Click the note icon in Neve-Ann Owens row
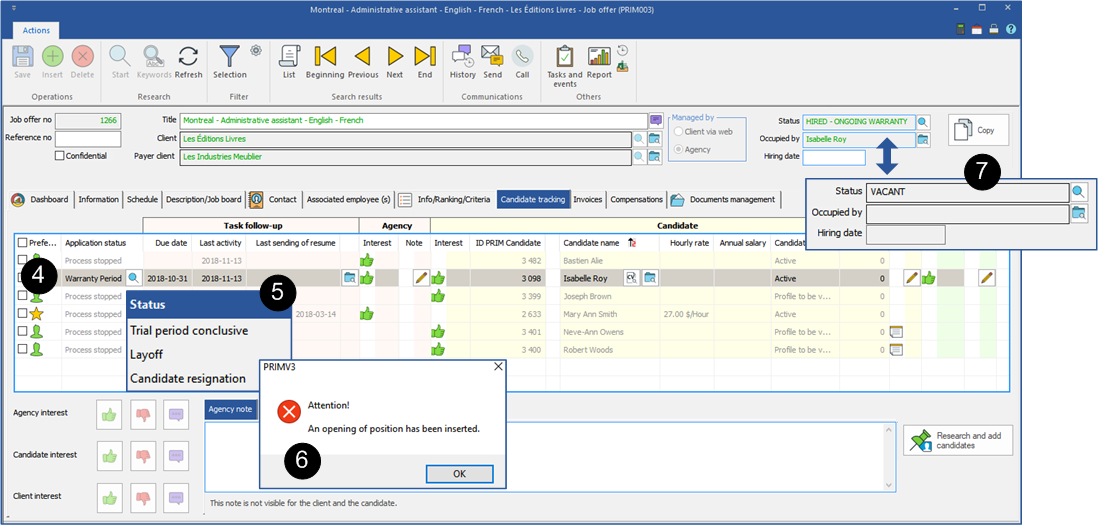The height and width of the screenshot is (525, 1098). 896,332
